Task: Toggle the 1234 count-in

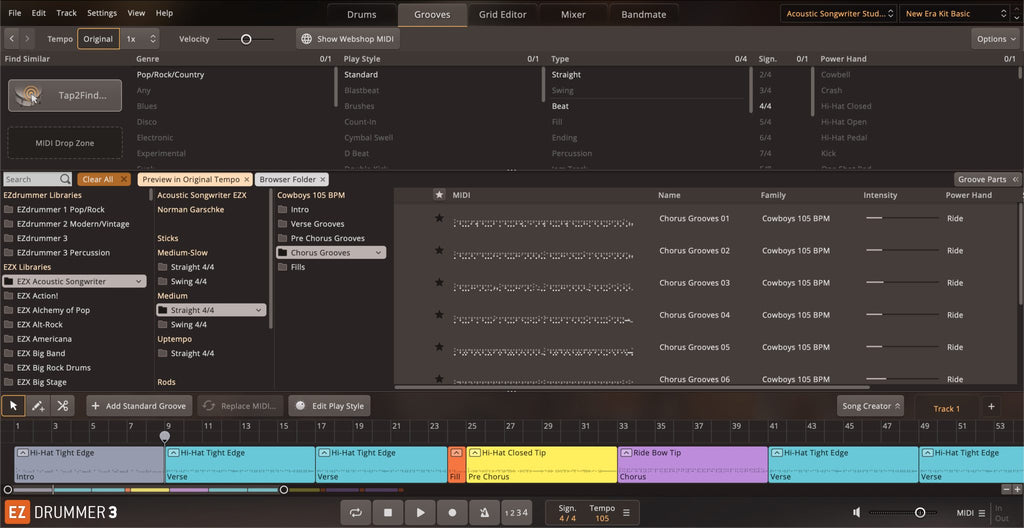Action: point(516,513)
